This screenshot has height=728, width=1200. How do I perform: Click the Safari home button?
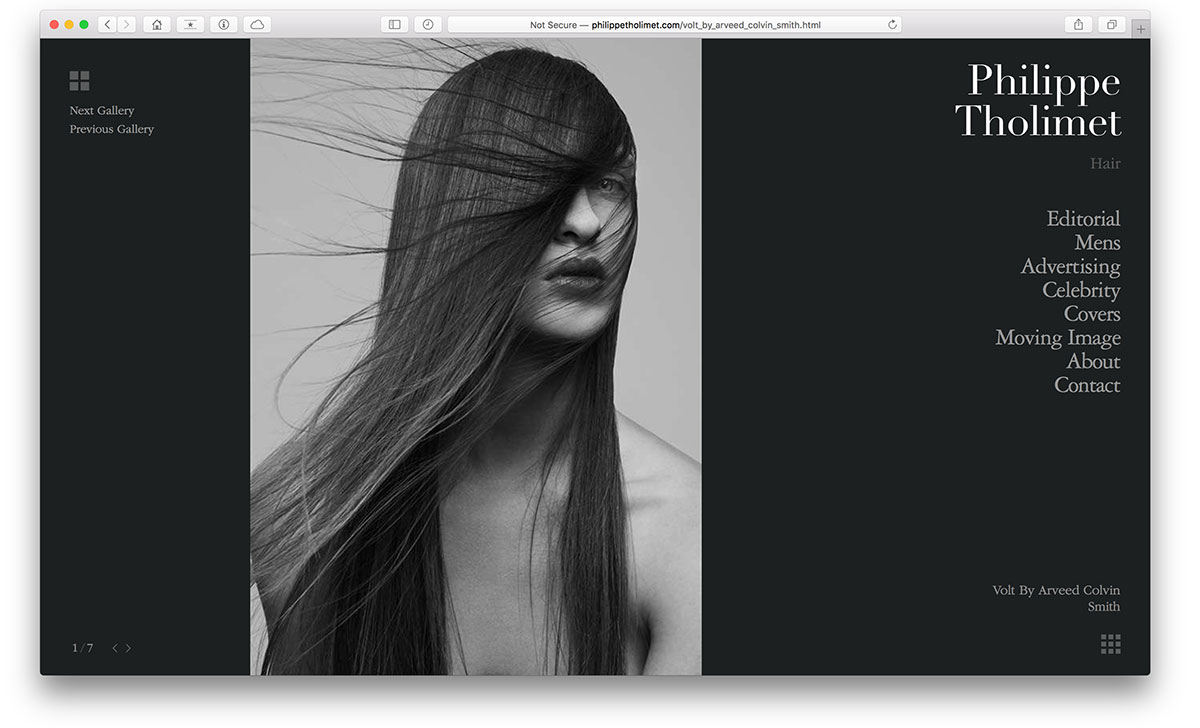click(157, 24)
